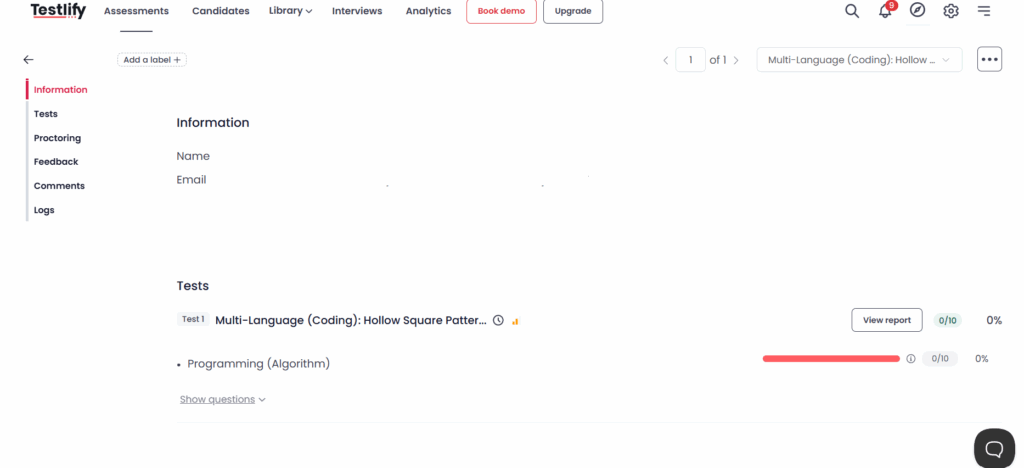
Task: Go to previous candidate page arrow
Action: 665,60
